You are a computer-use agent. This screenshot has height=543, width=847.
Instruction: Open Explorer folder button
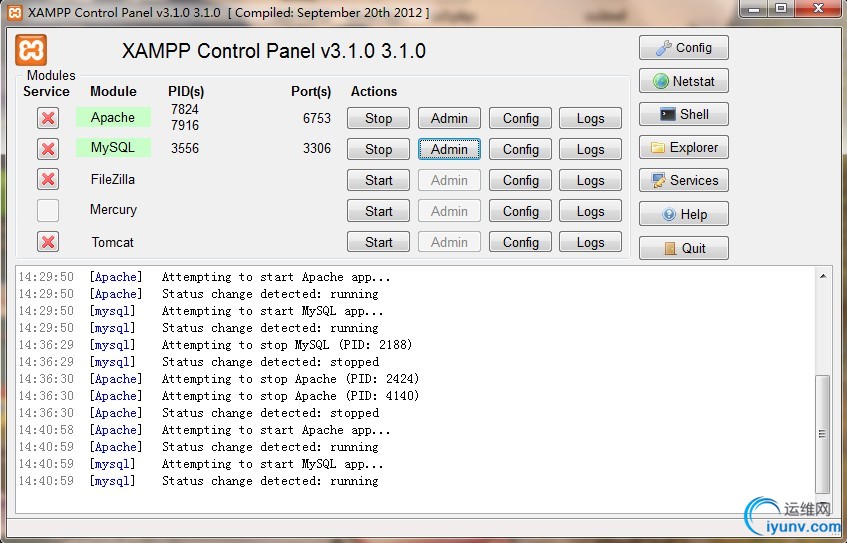click(684, 147)
